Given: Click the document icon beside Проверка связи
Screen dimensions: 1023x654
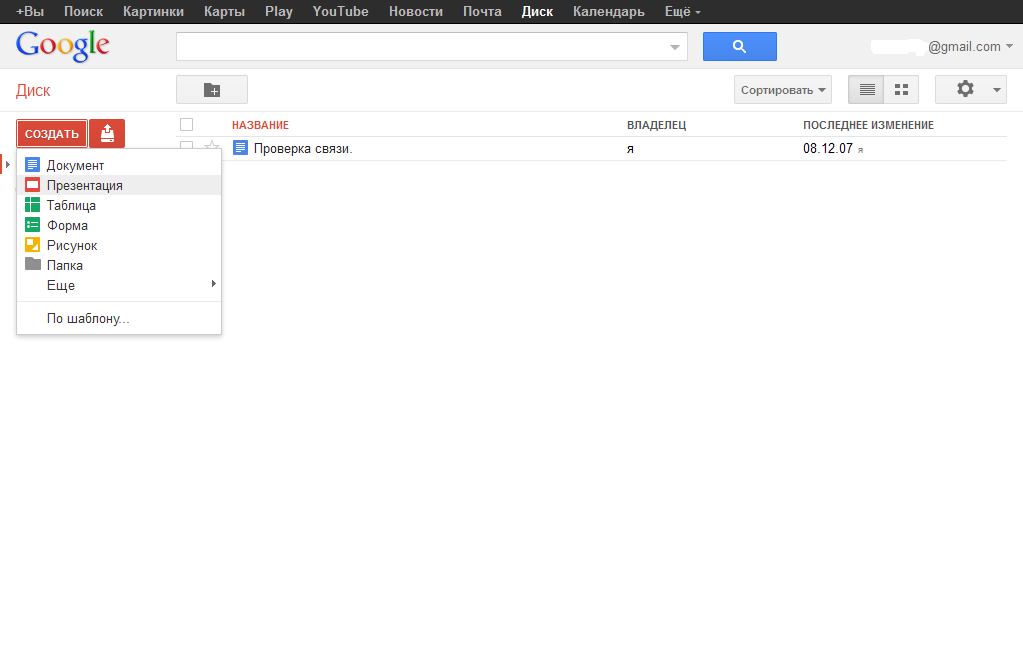Looking at the screenshot, I should (x=240, y=148).
